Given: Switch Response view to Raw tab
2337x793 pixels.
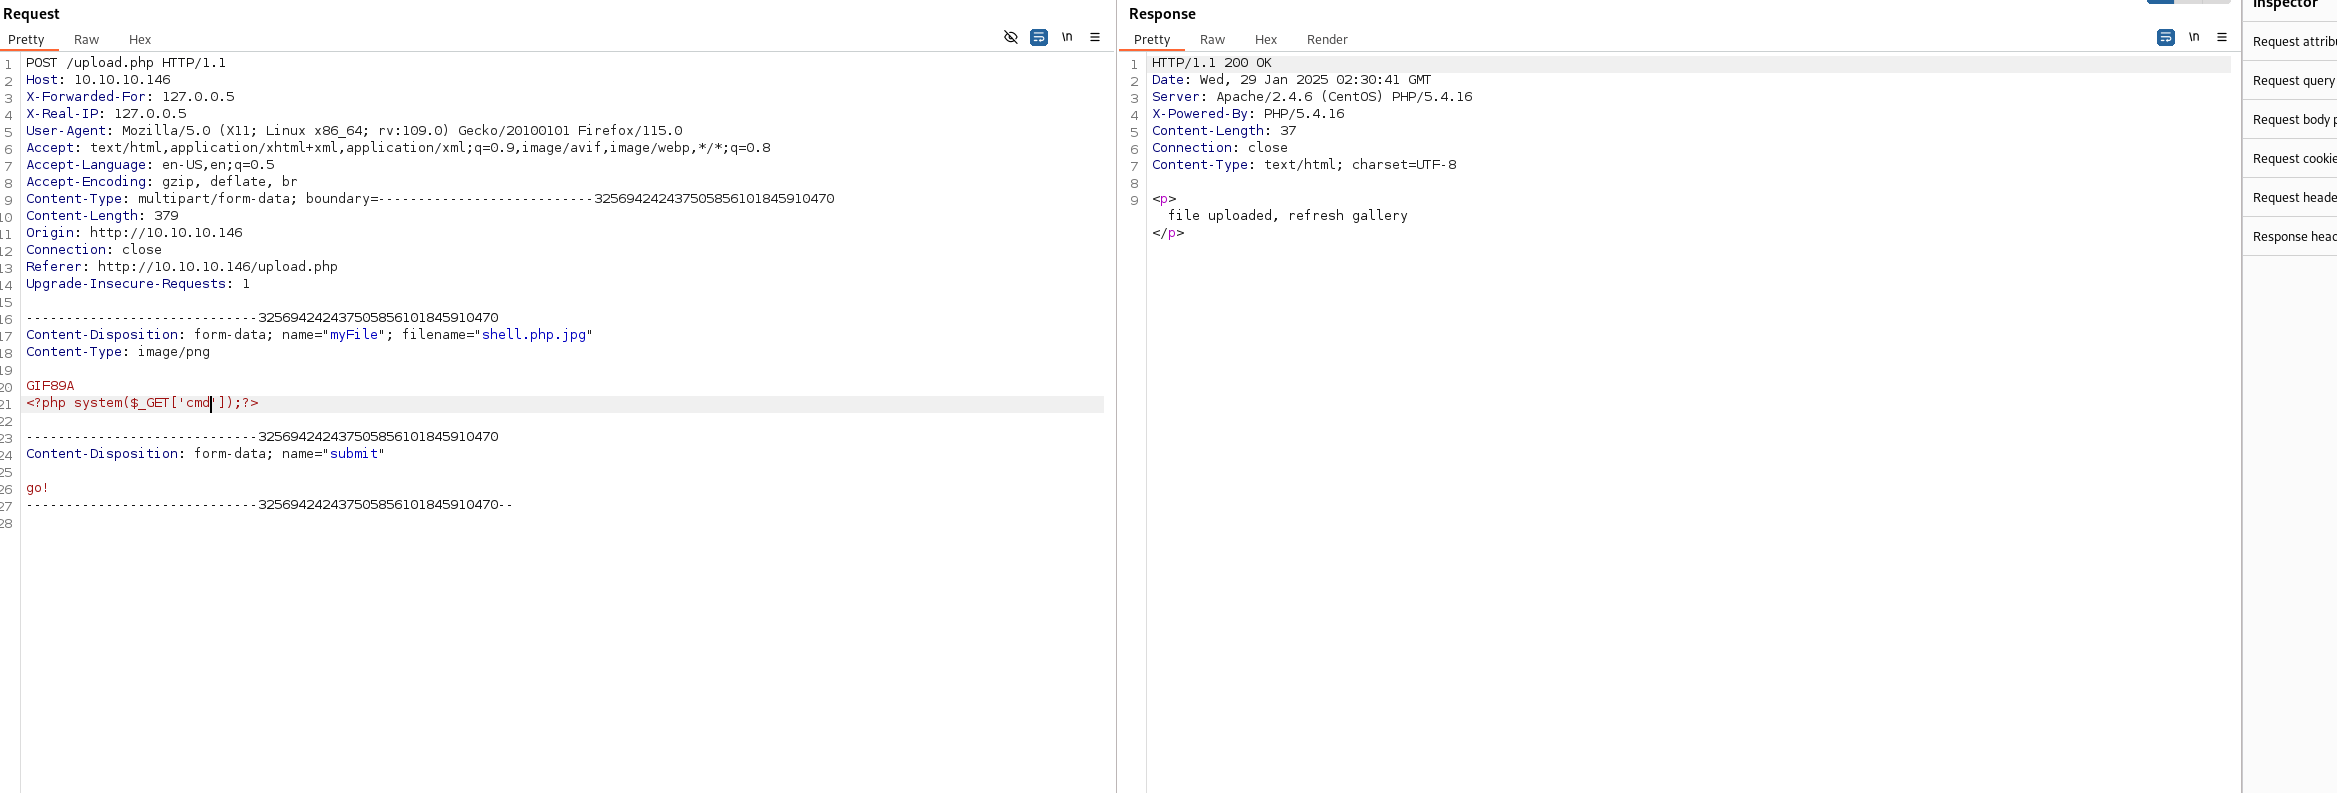Looking at the screenshot, I should tap(1212, 40).
